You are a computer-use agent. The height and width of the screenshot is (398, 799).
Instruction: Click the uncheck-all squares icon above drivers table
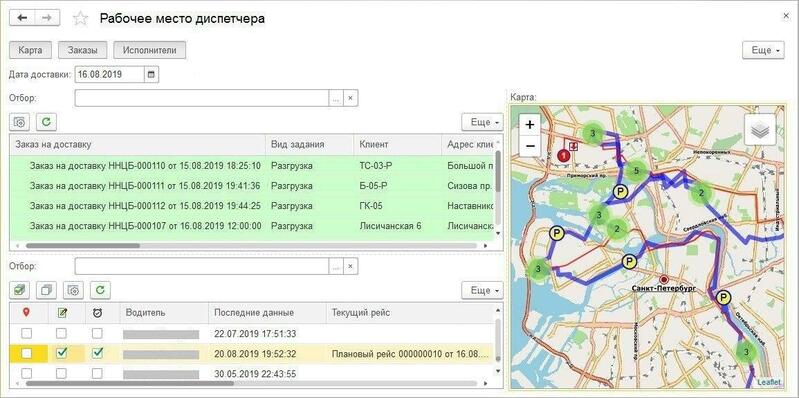(x=46, y=290)
